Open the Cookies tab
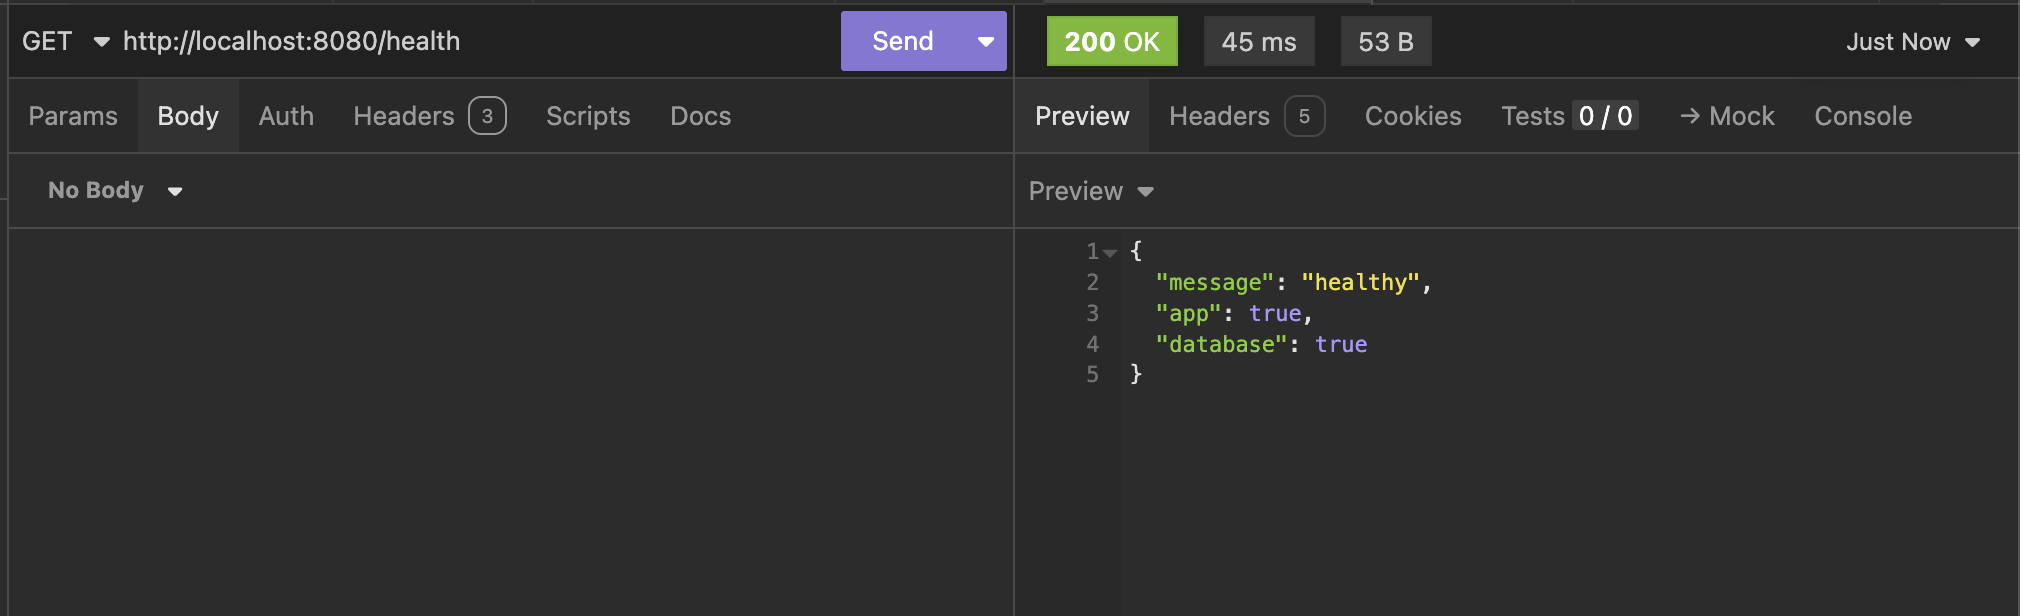 click(x=1413, y=116)
